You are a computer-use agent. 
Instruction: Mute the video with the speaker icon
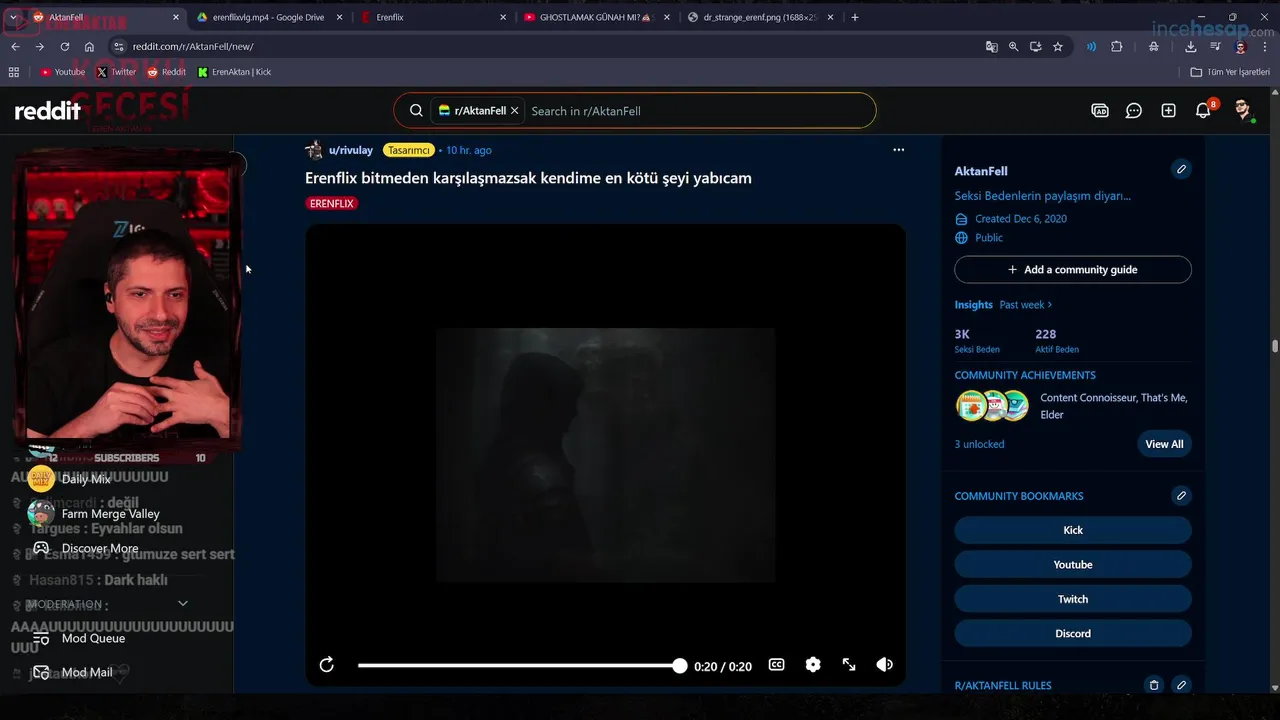pyautogui.click(x=885, y=665)
